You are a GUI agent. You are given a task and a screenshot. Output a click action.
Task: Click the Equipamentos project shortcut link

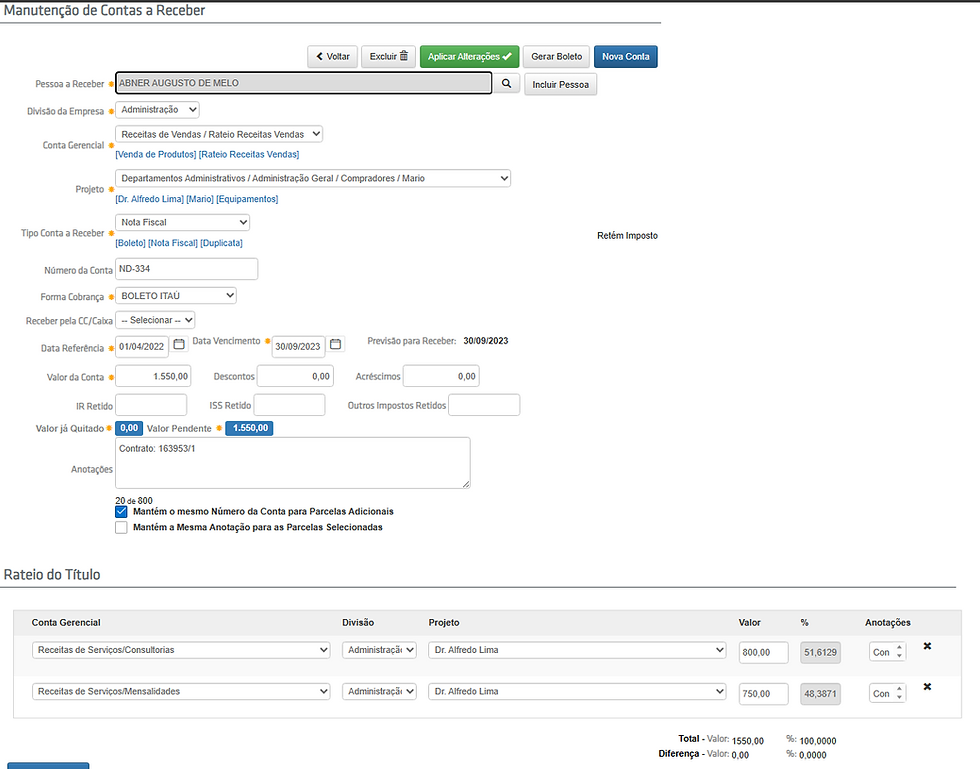click(x=247, y=199)
